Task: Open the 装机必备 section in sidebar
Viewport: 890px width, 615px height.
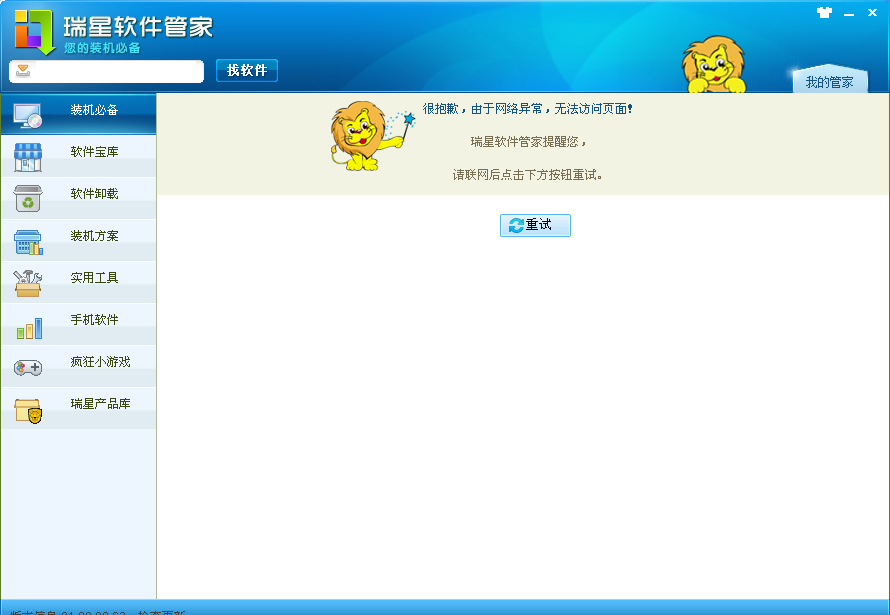Action: 78,113
